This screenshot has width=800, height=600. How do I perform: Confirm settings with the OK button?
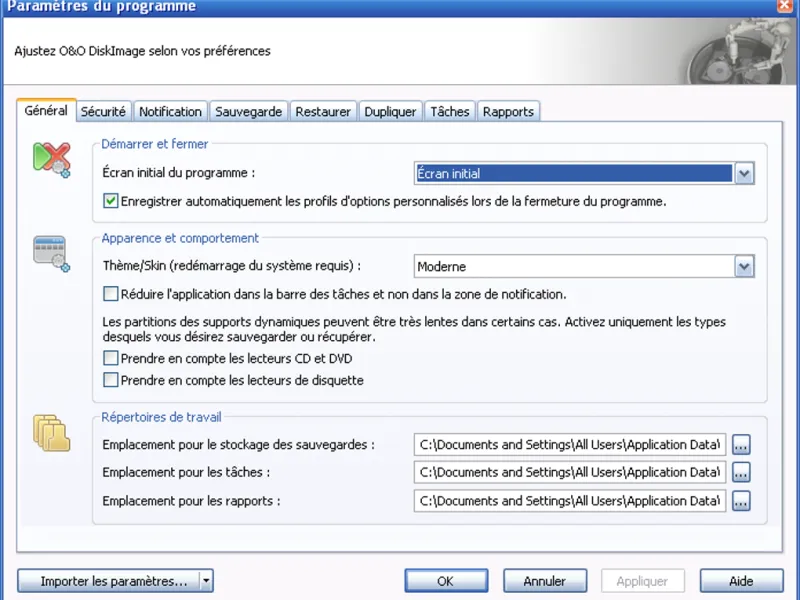click(446, 581)
